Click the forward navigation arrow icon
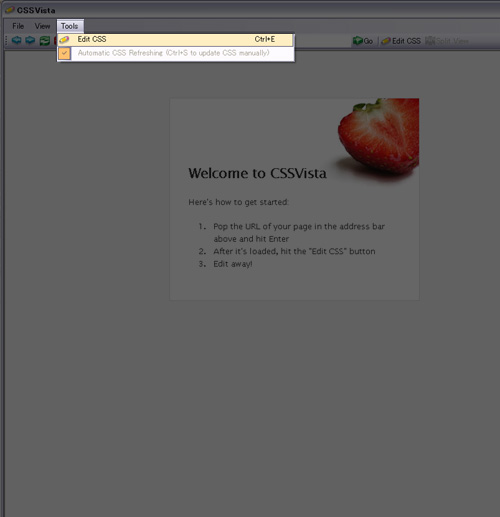Screen dimensions: 500x517 pos(30,40)
